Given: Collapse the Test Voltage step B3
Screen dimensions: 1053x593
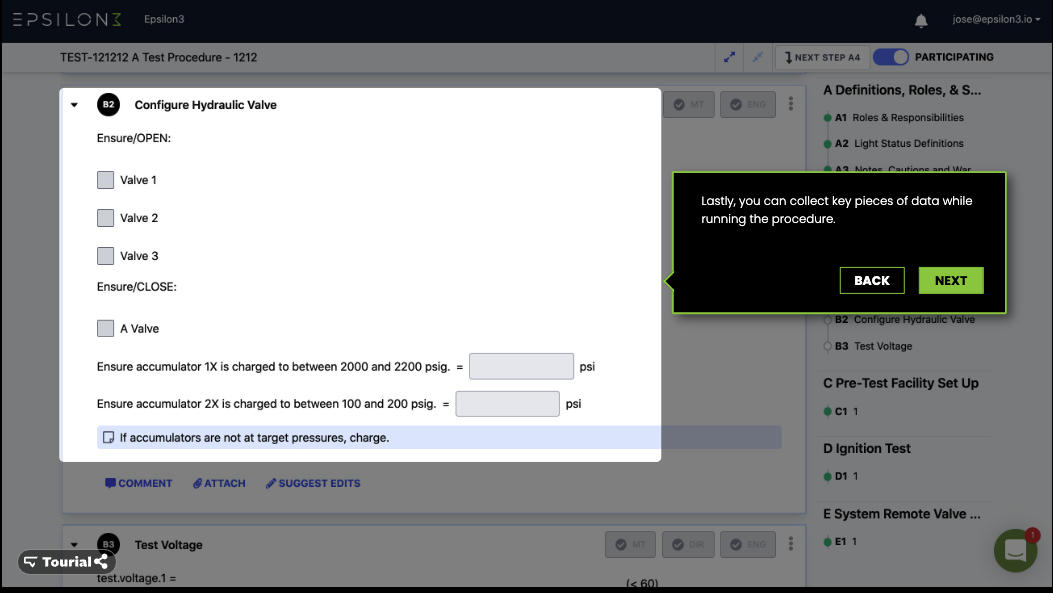Looking at the screenshot, I should (73, 544).
